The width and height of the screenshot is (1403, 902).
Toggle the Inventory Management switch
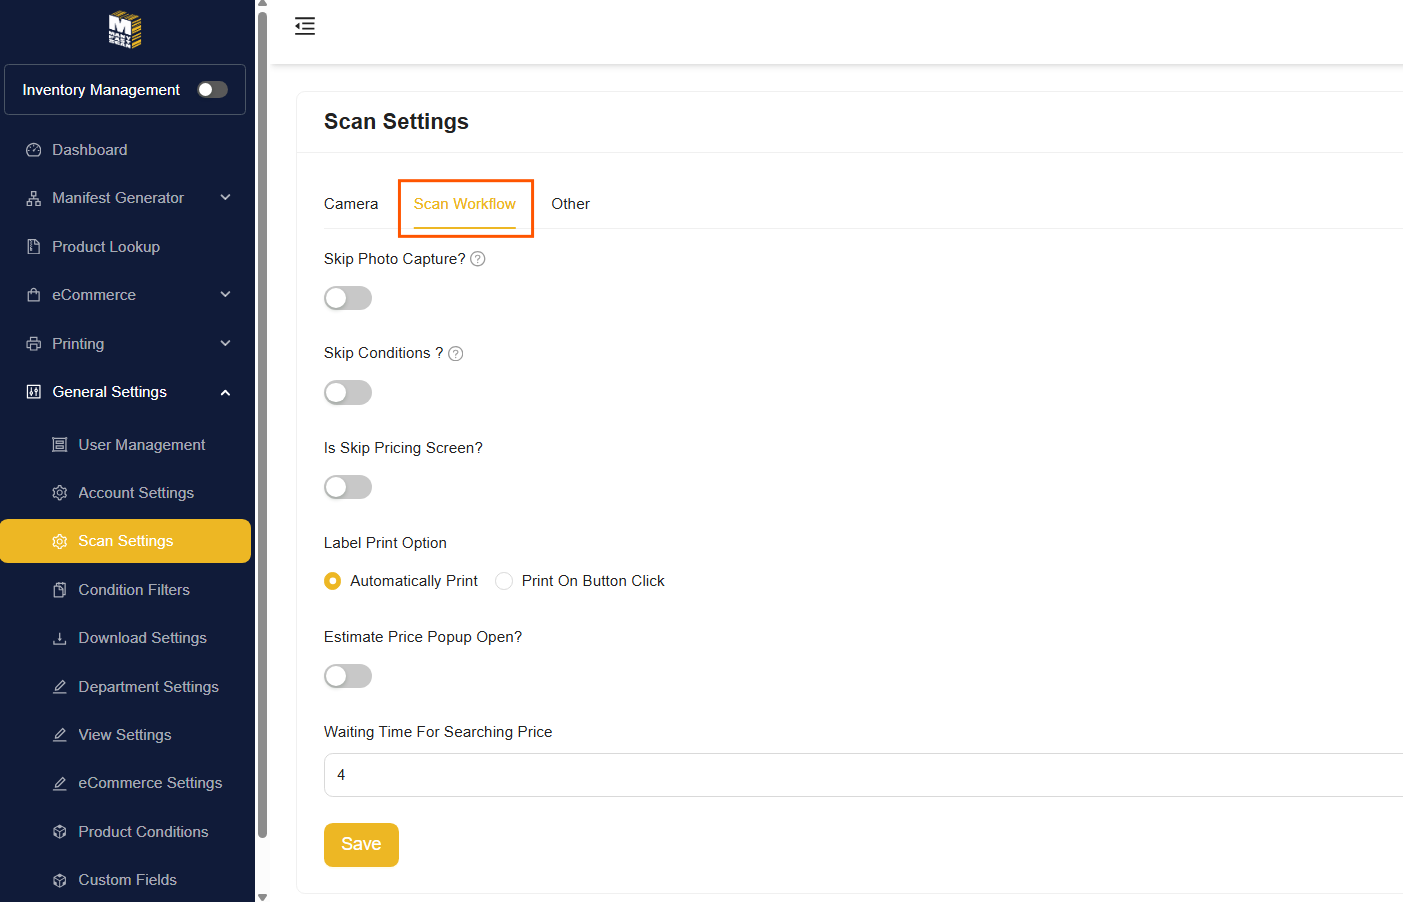[212, 90]
